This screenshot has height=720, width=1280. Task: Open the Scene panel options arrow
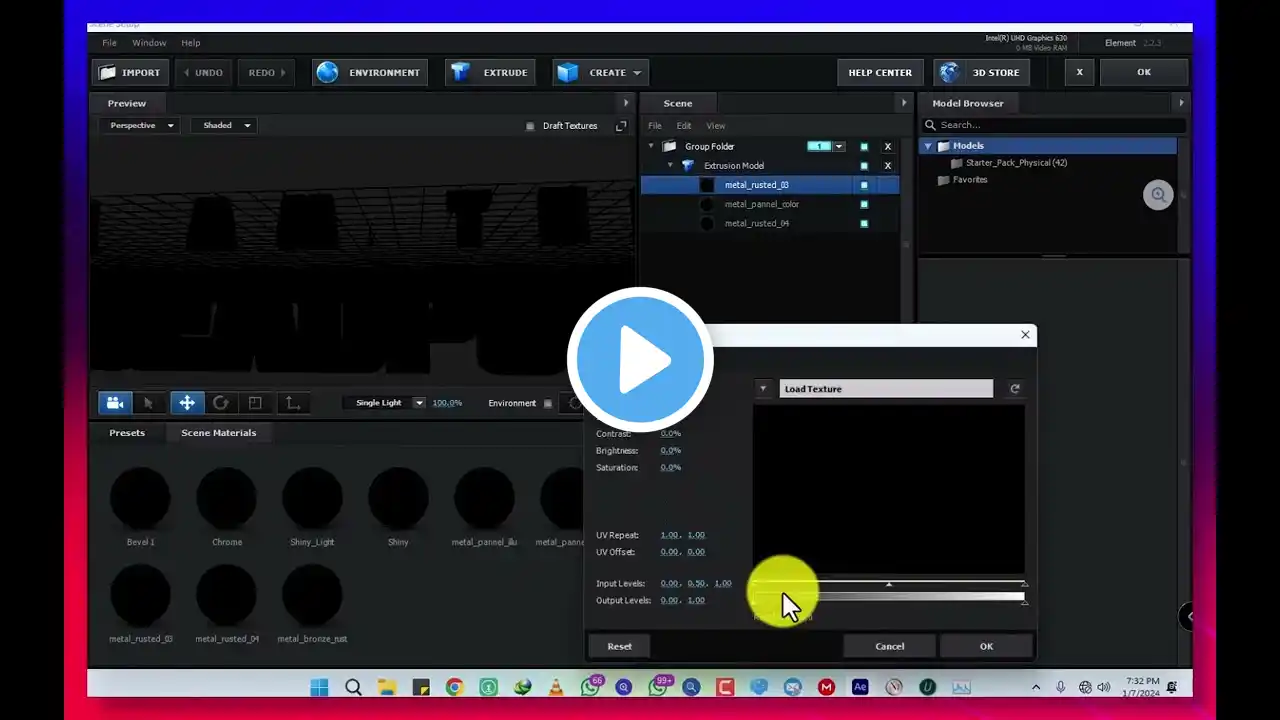tap(903, 103)
